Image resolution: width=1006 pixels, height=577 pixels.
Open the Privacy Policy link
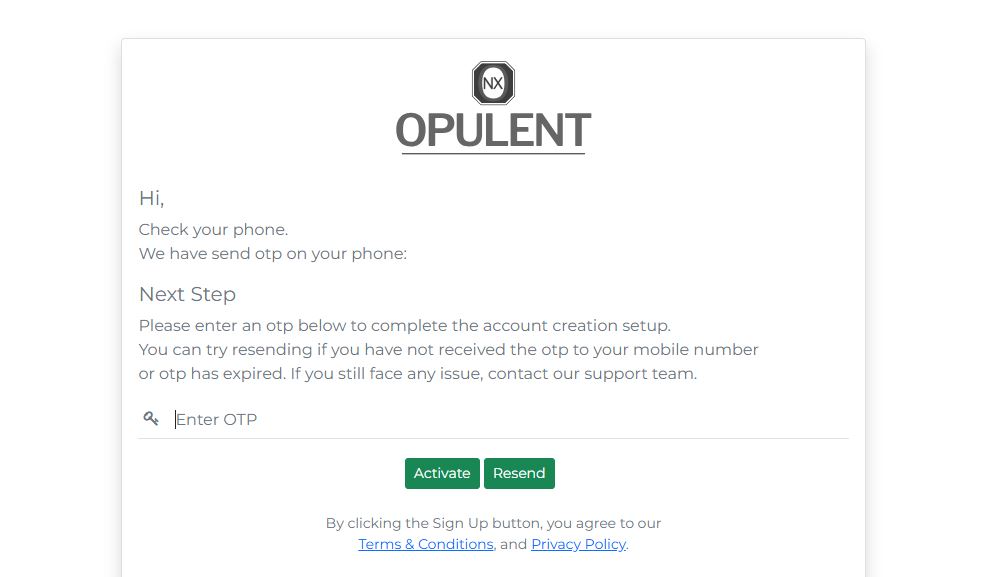[x=578, y=544]
